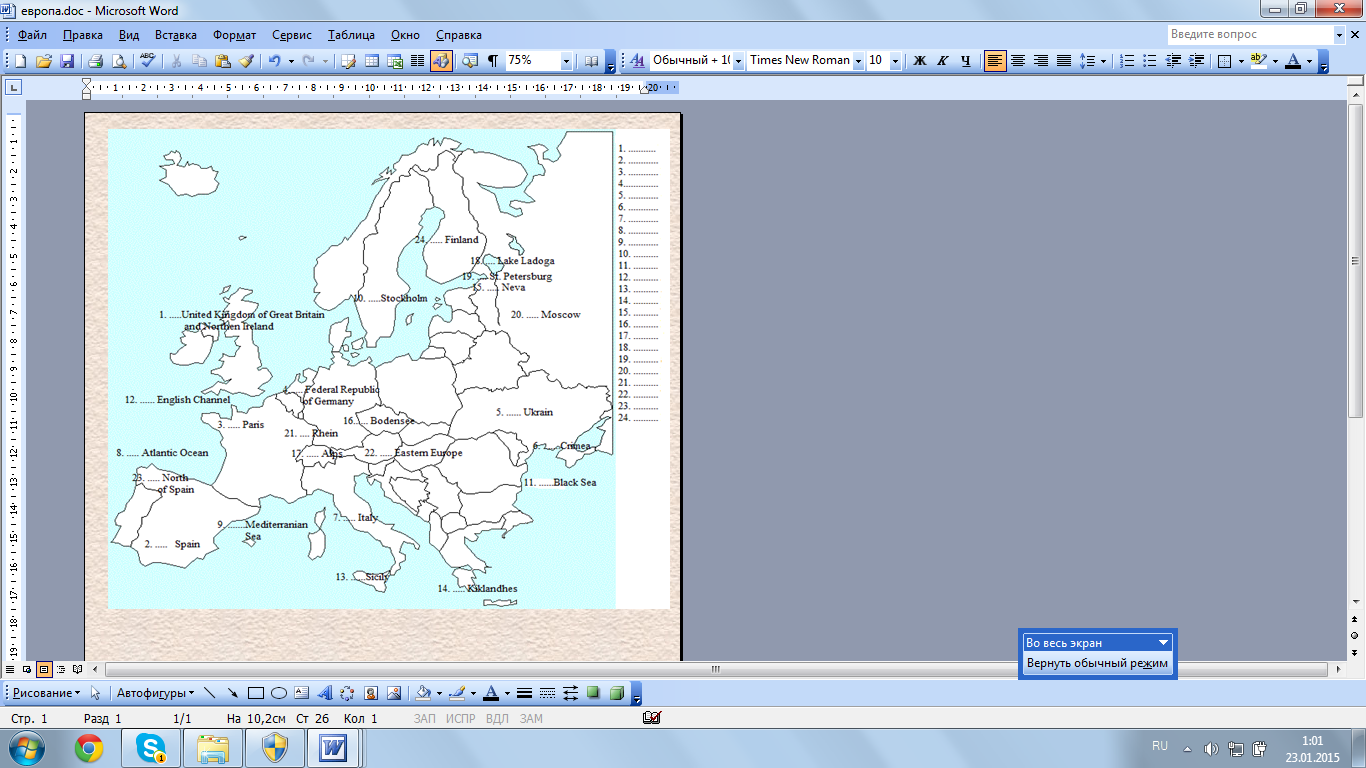Choose the Select Objects pointer tool
Screen dimensions: 1366x768
click(96, 692)
